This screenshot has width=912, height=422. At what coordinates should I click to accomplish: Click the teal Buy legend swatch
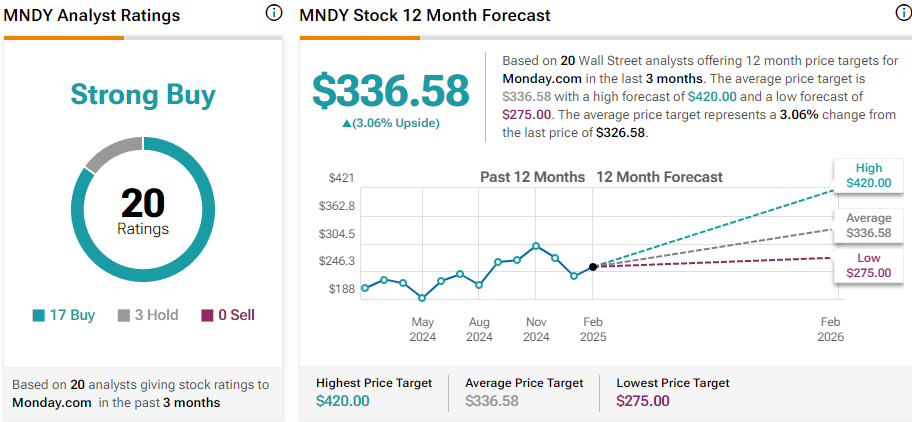(x=38, y=315)
